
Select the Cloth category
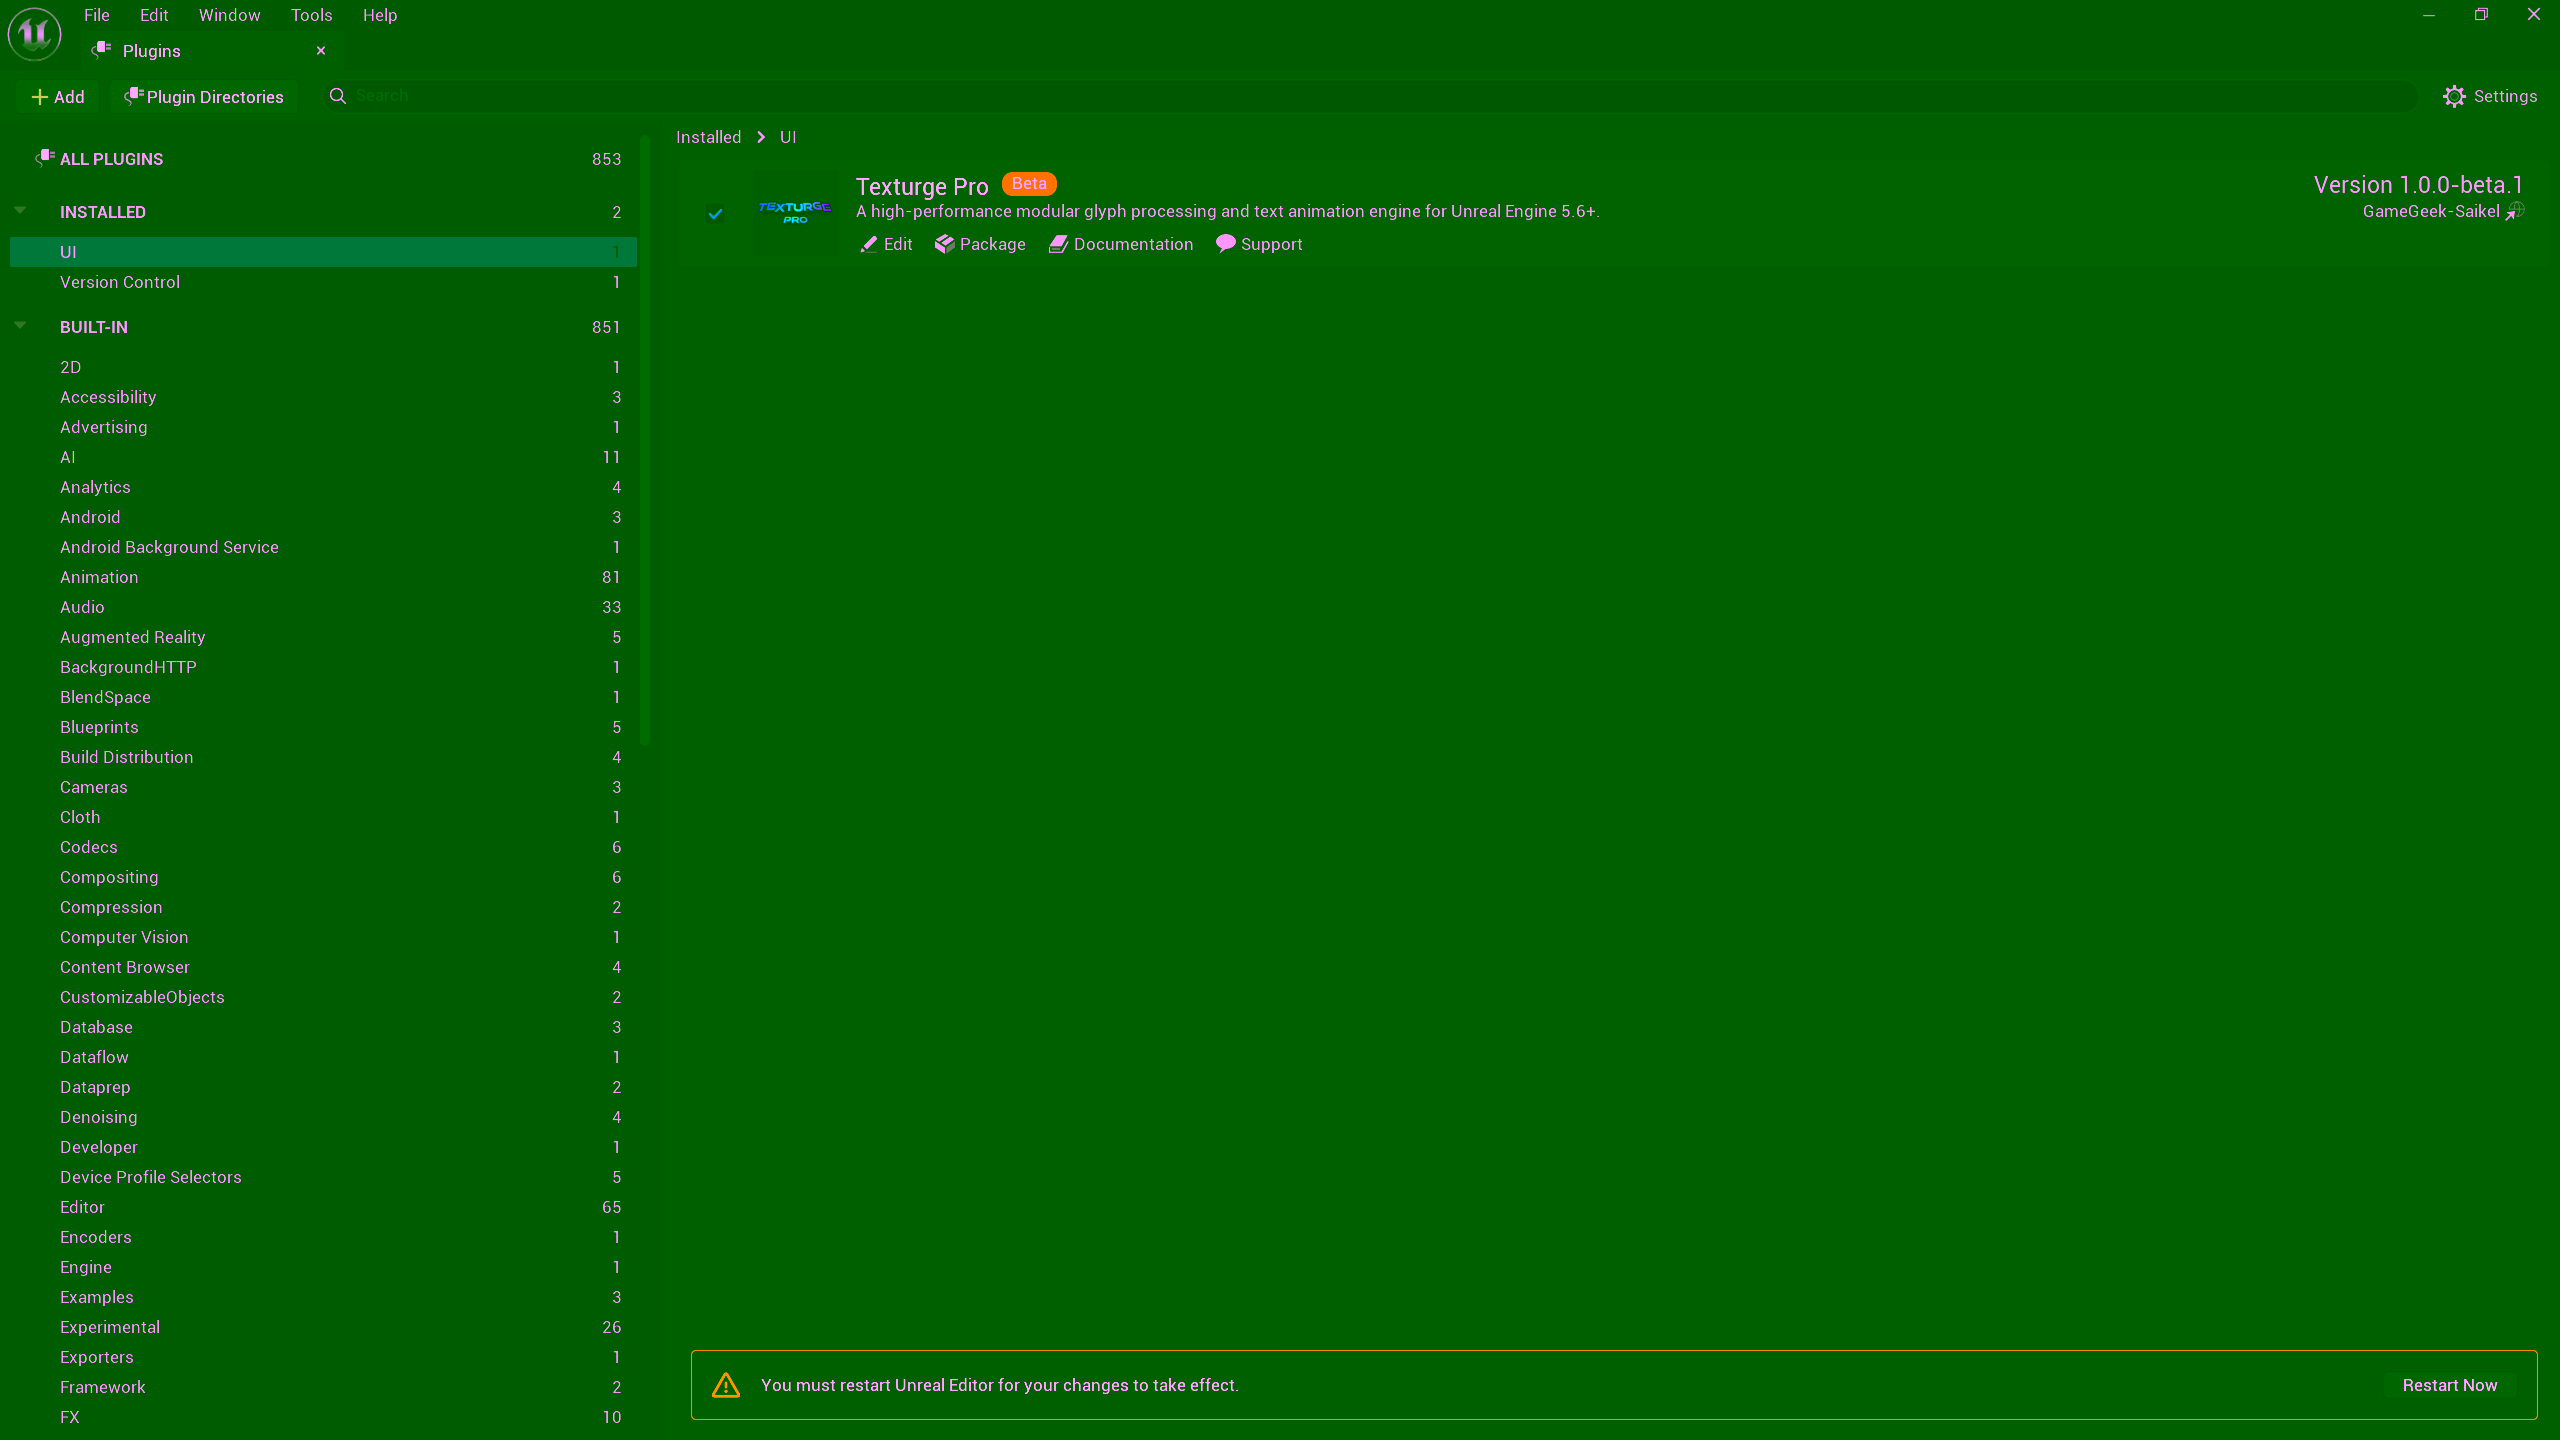pyautogui.click(x=323, y=817)
